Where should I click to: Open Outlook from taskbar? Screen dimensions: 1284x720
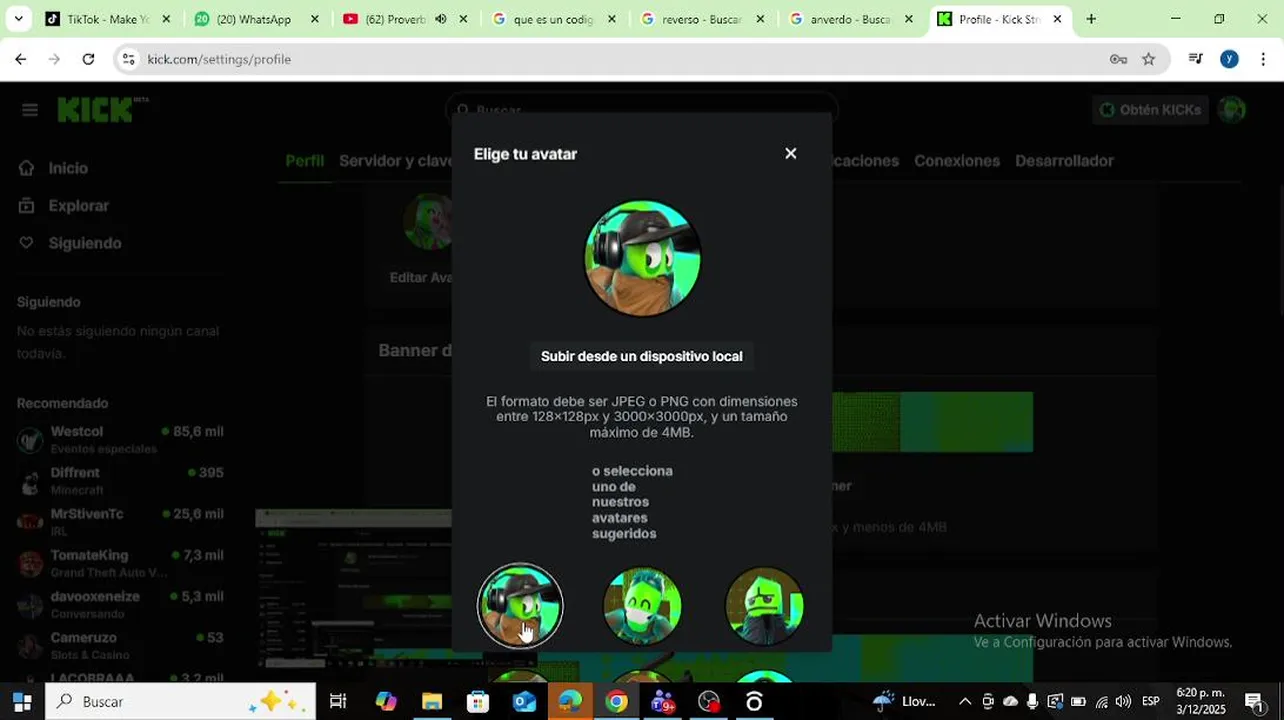524,702
